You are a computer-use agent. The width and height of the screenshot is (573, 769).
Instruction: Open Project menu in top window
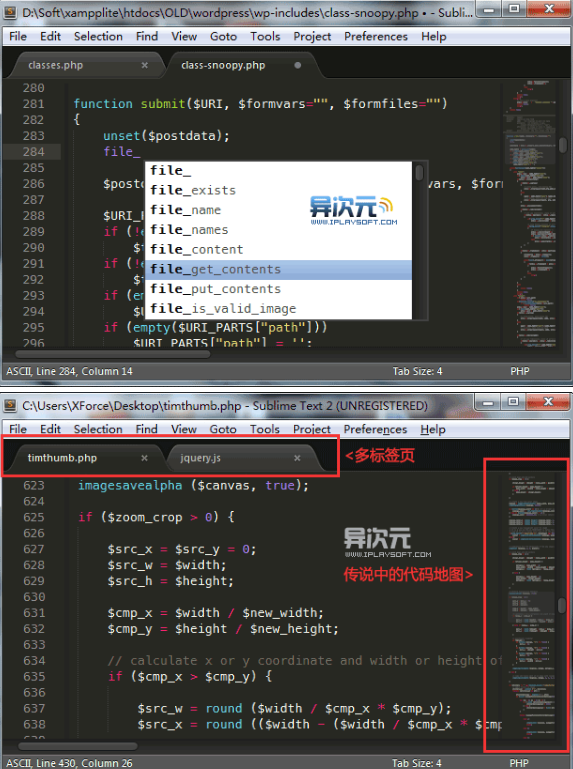312,36
